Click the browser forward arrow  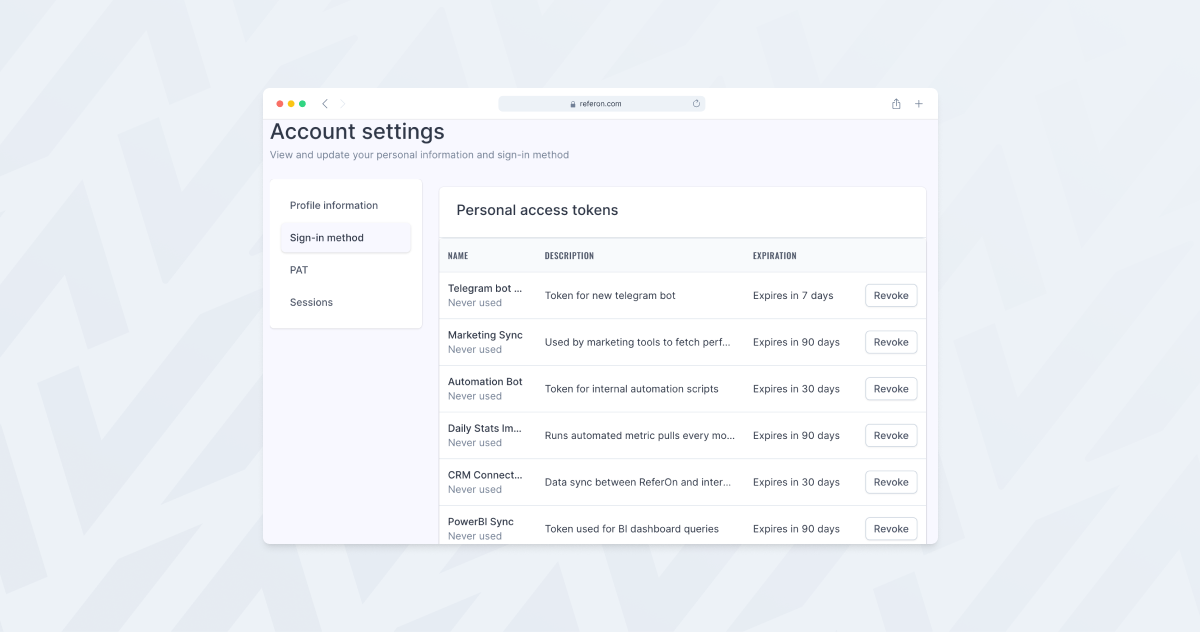tap(342, 104)
